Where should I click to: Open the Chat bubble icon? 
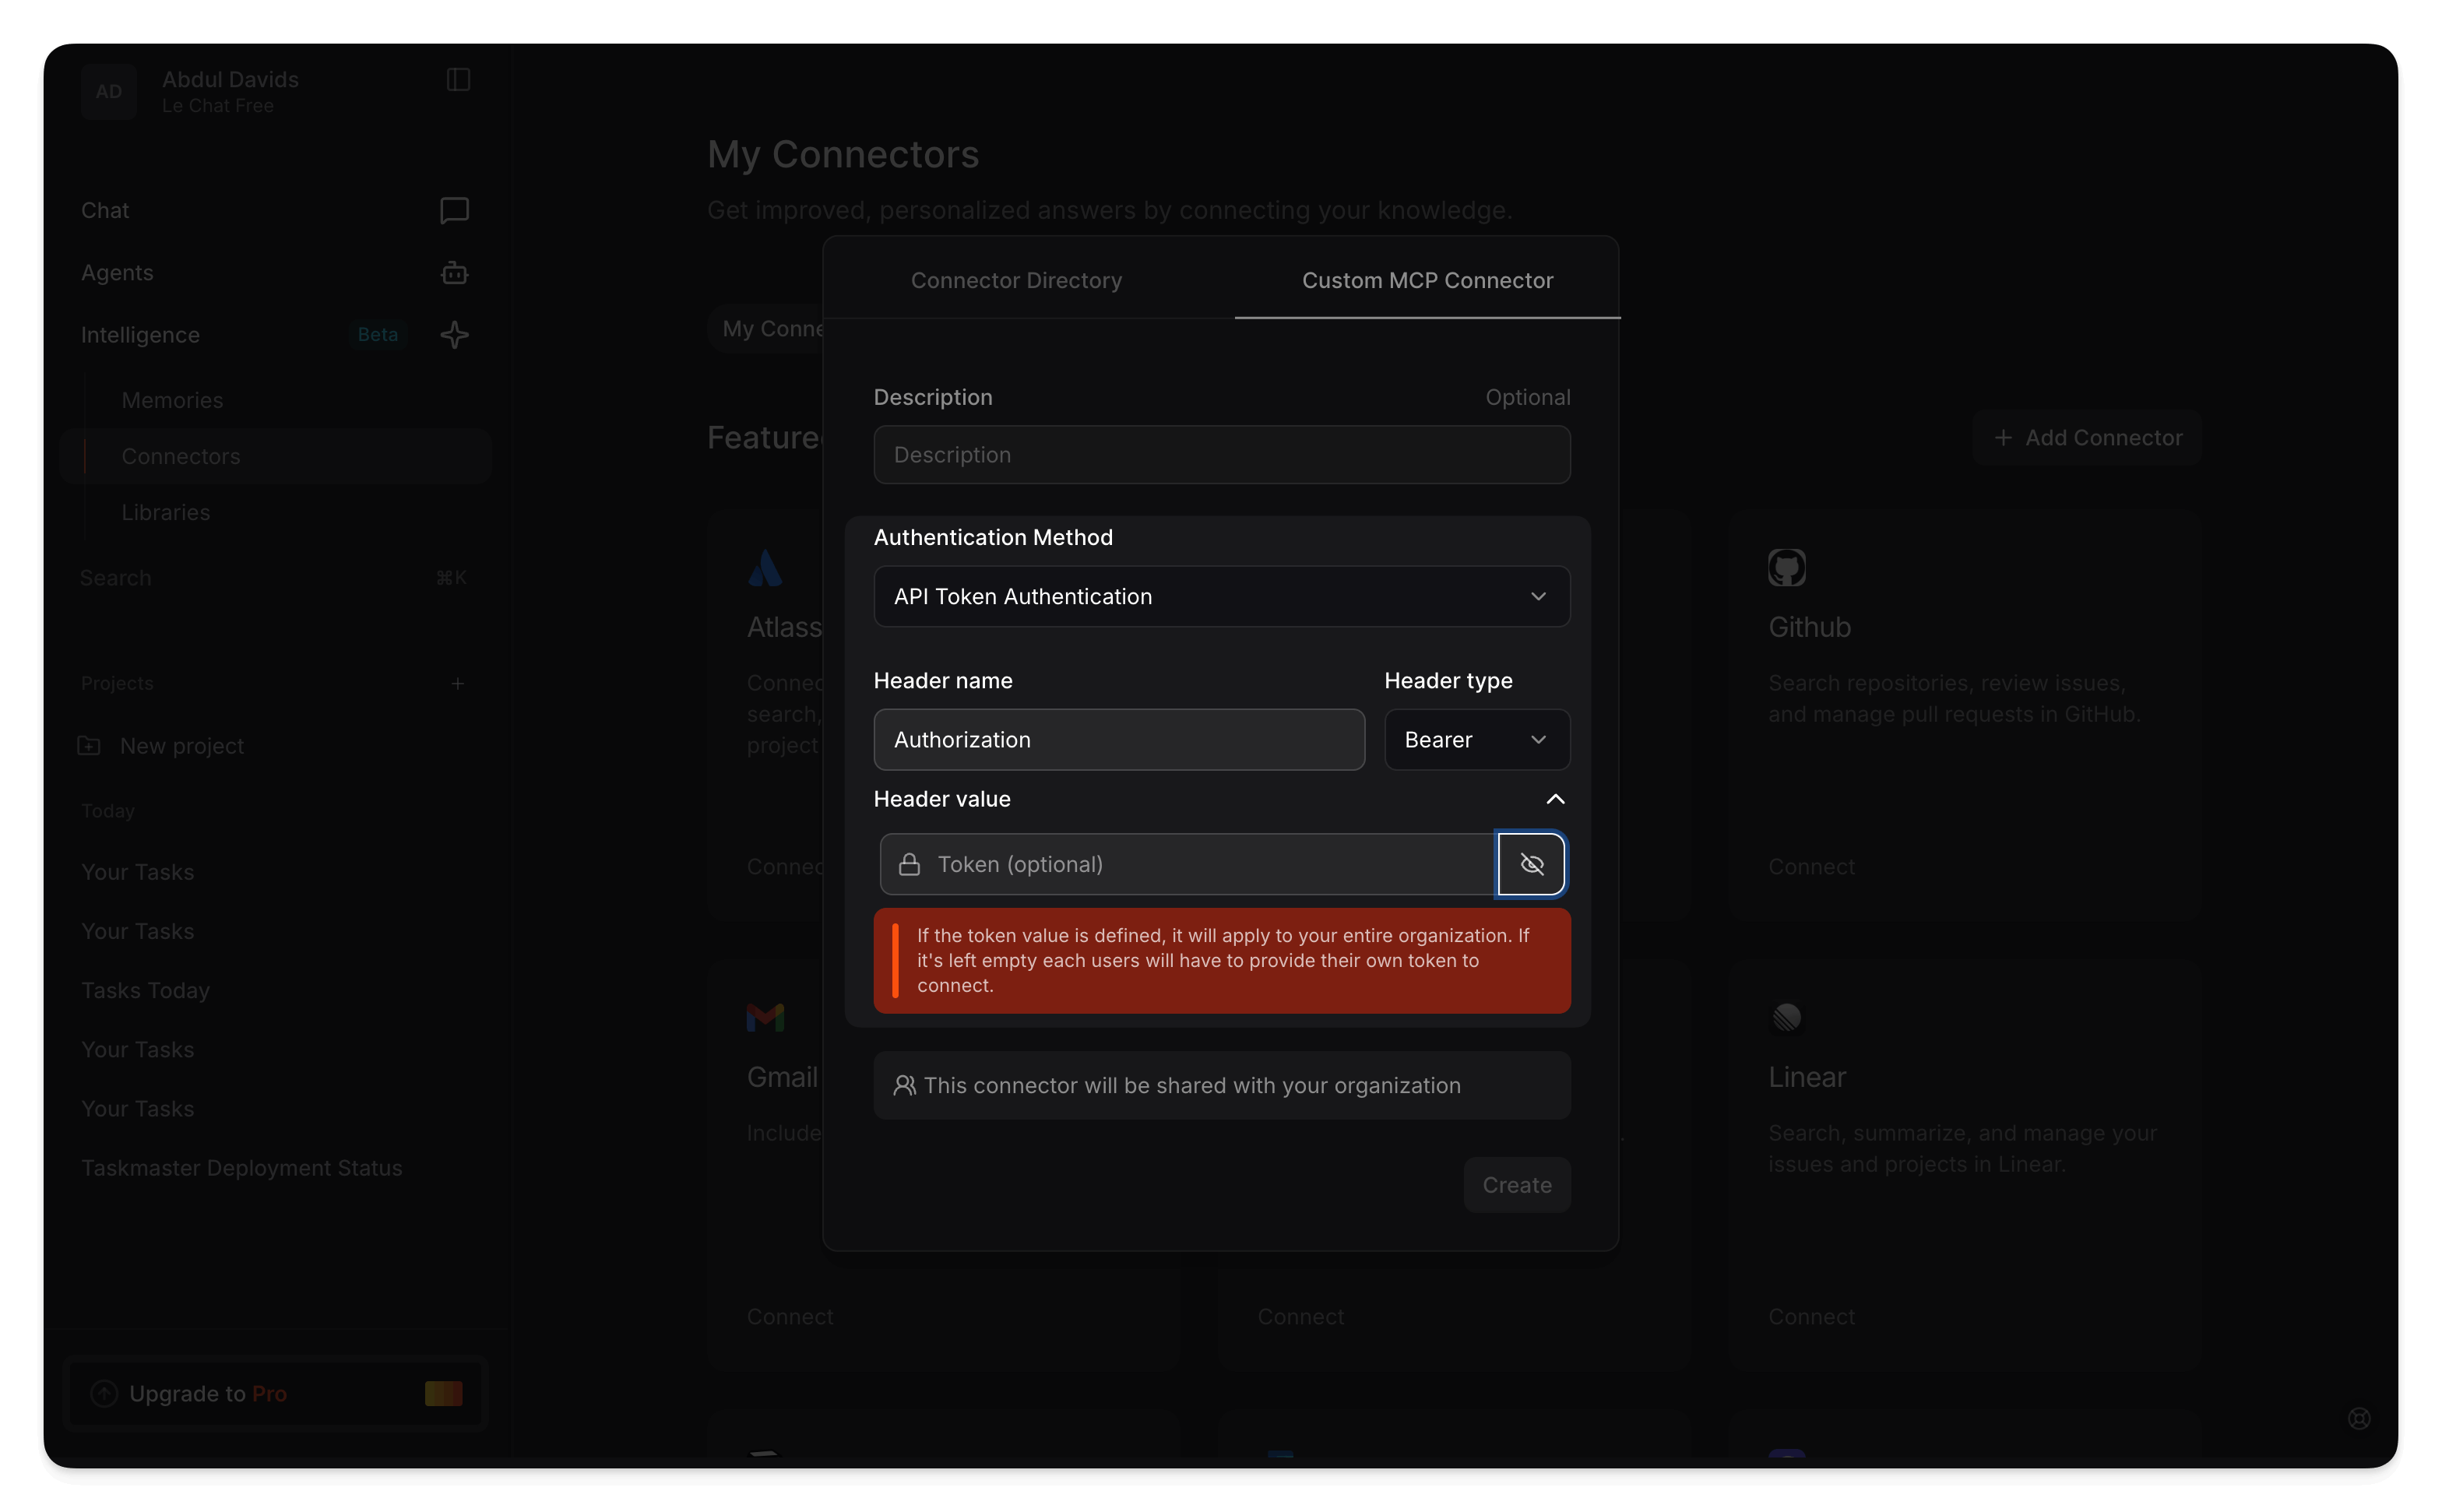pyautogui.click(x=455, y=210)
